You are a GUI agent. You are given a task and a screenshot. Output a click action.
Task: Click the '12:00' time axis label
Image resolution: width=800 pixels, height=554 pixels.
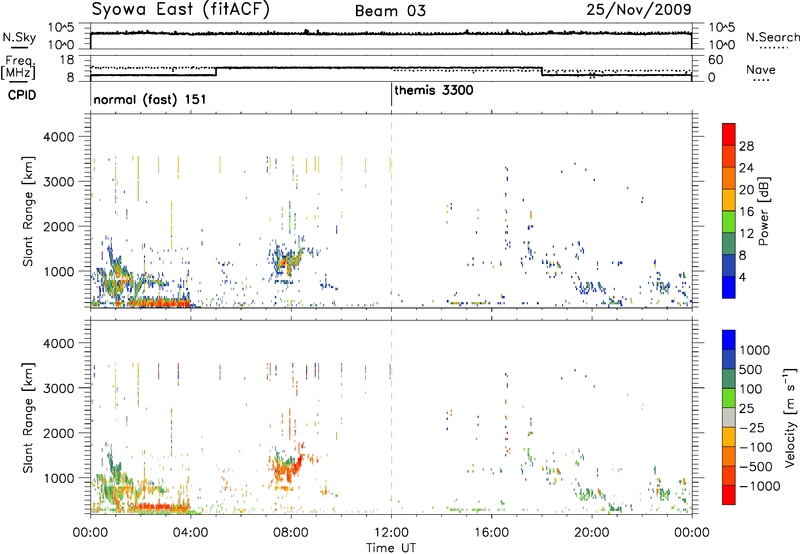tap(391, 532)
